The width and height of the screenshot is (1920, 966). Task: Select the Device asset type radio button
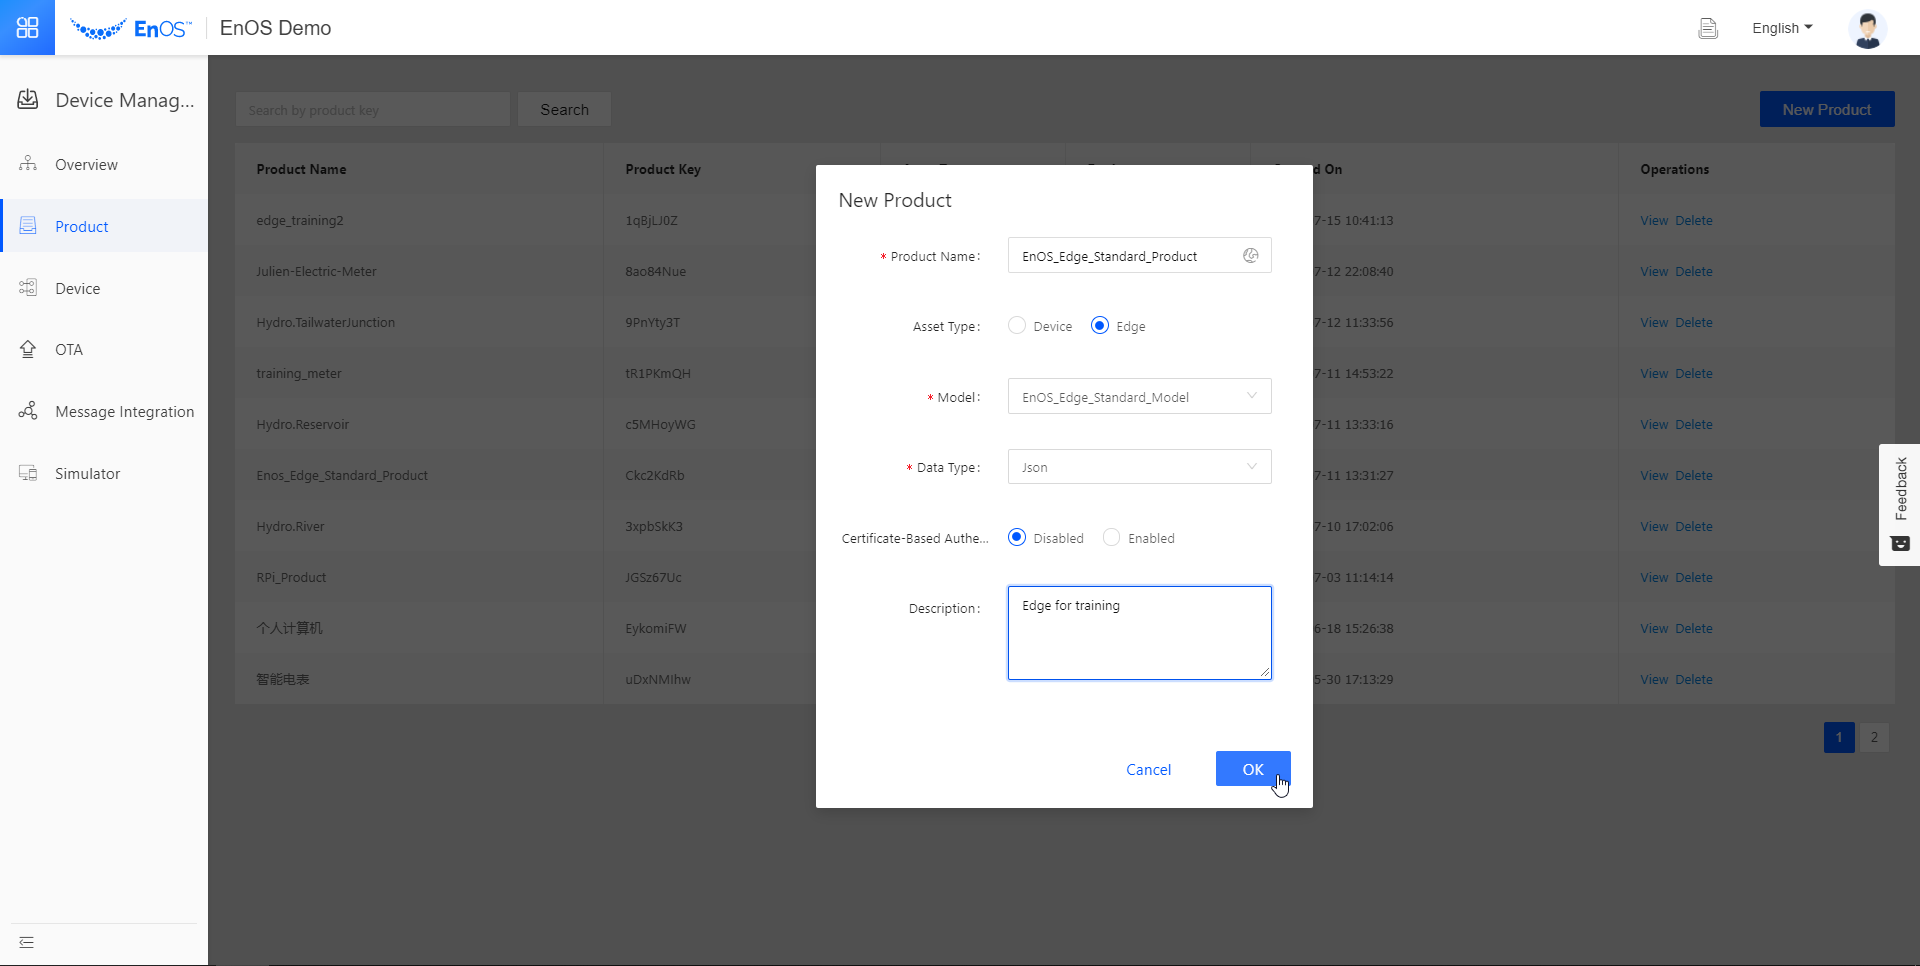point(1016,325)
